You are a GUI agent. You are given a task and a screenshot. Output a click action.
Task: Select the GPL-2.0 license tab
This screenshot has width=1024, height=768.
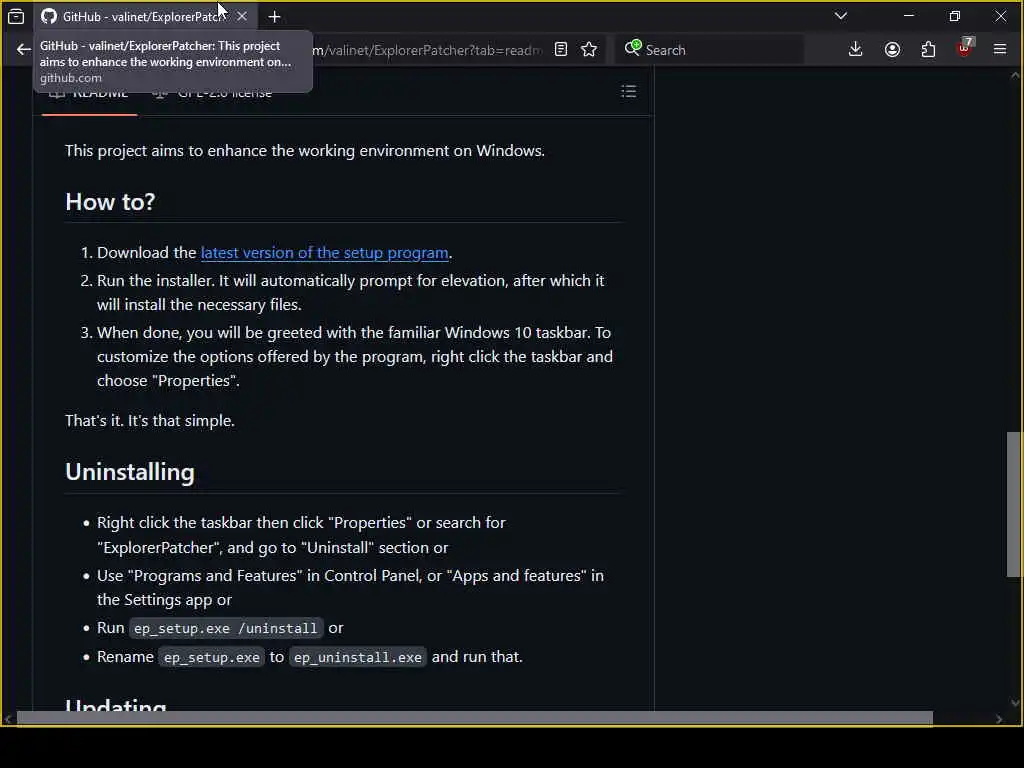click(213, 93)
